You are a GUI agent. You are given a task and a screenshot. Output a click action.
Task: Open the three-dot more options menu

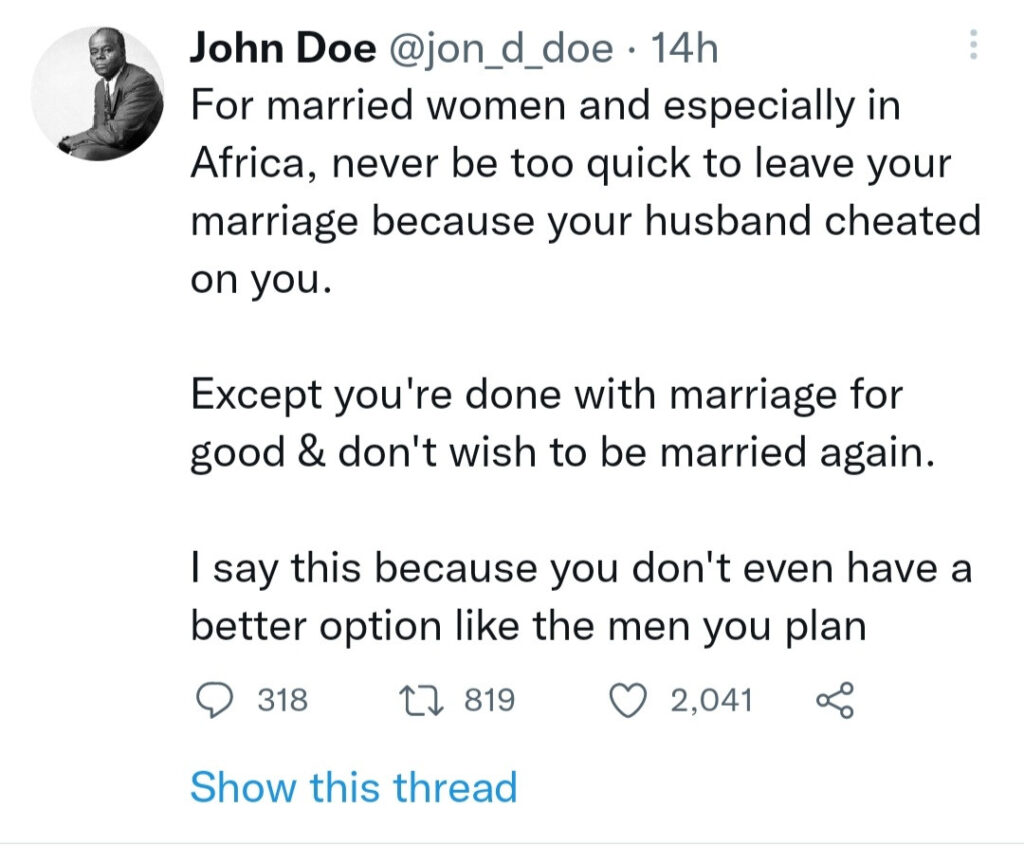[x=972, y=44]
